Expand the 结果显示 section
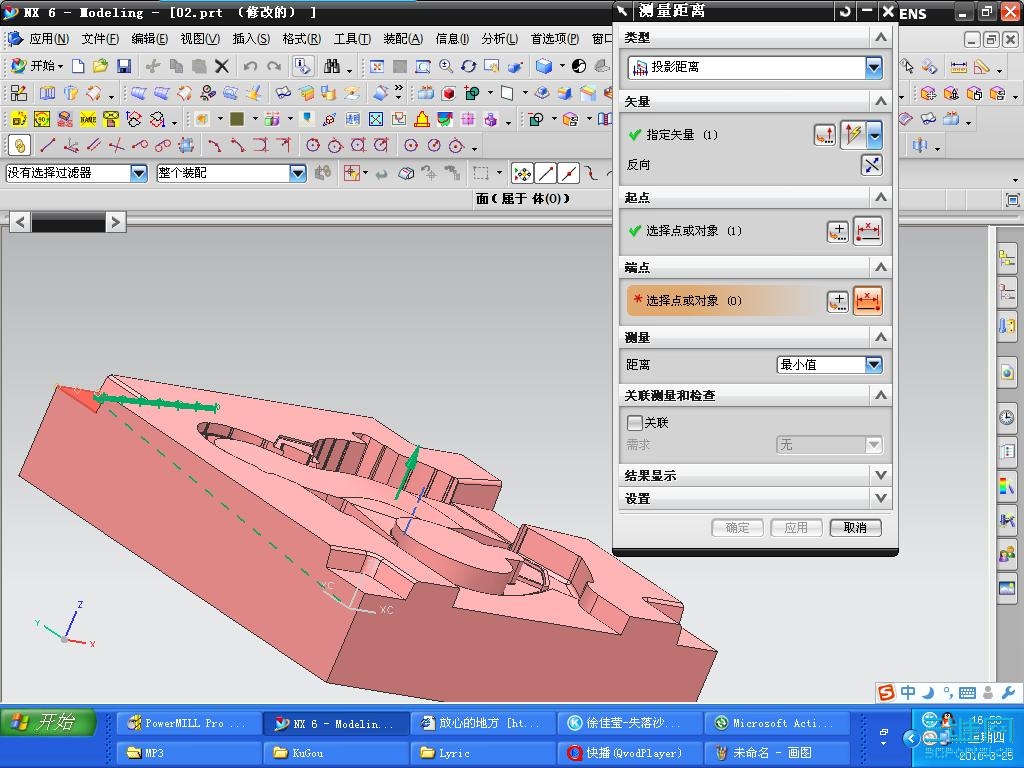The width and height of the screenshot is (1024, 768). [880, 475]
